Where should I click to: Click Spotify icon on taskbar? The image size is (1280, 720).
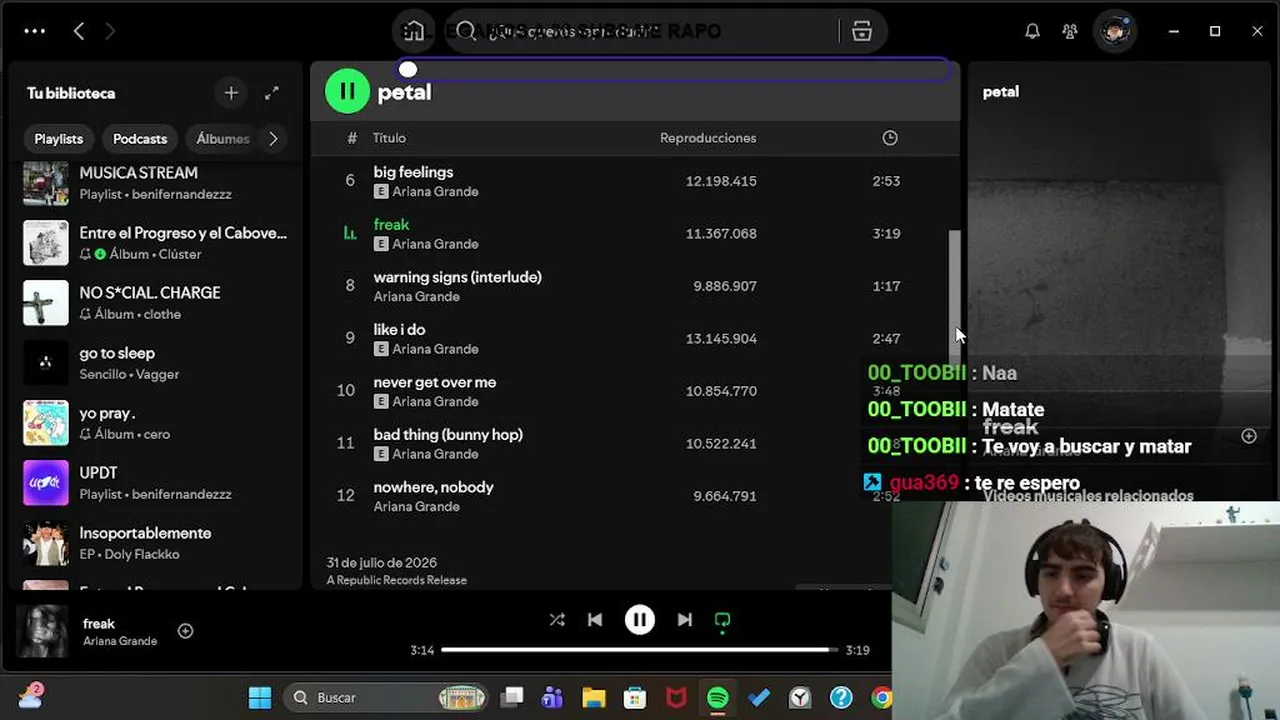[718, 698]
